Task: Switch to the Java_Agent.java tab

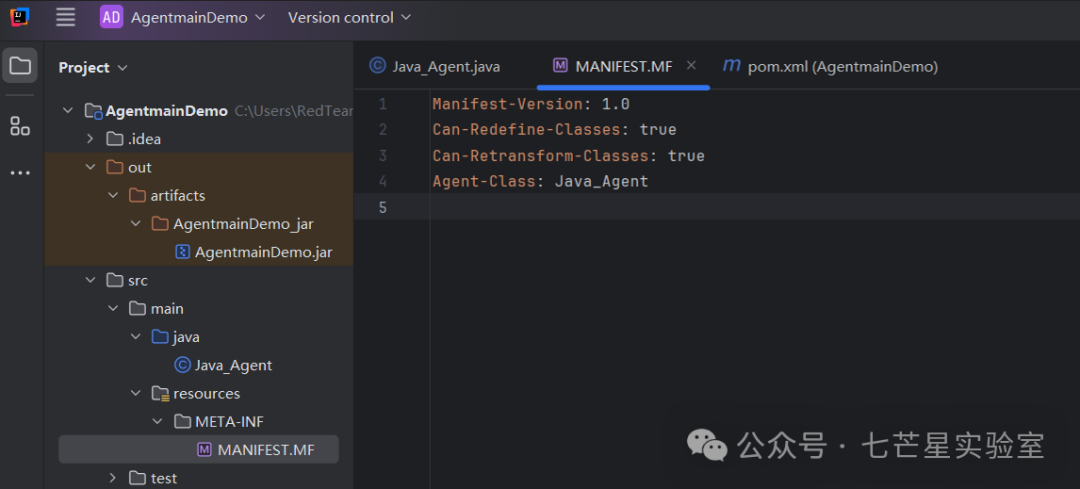Action: pyautogui.click(x=435, y=67)
